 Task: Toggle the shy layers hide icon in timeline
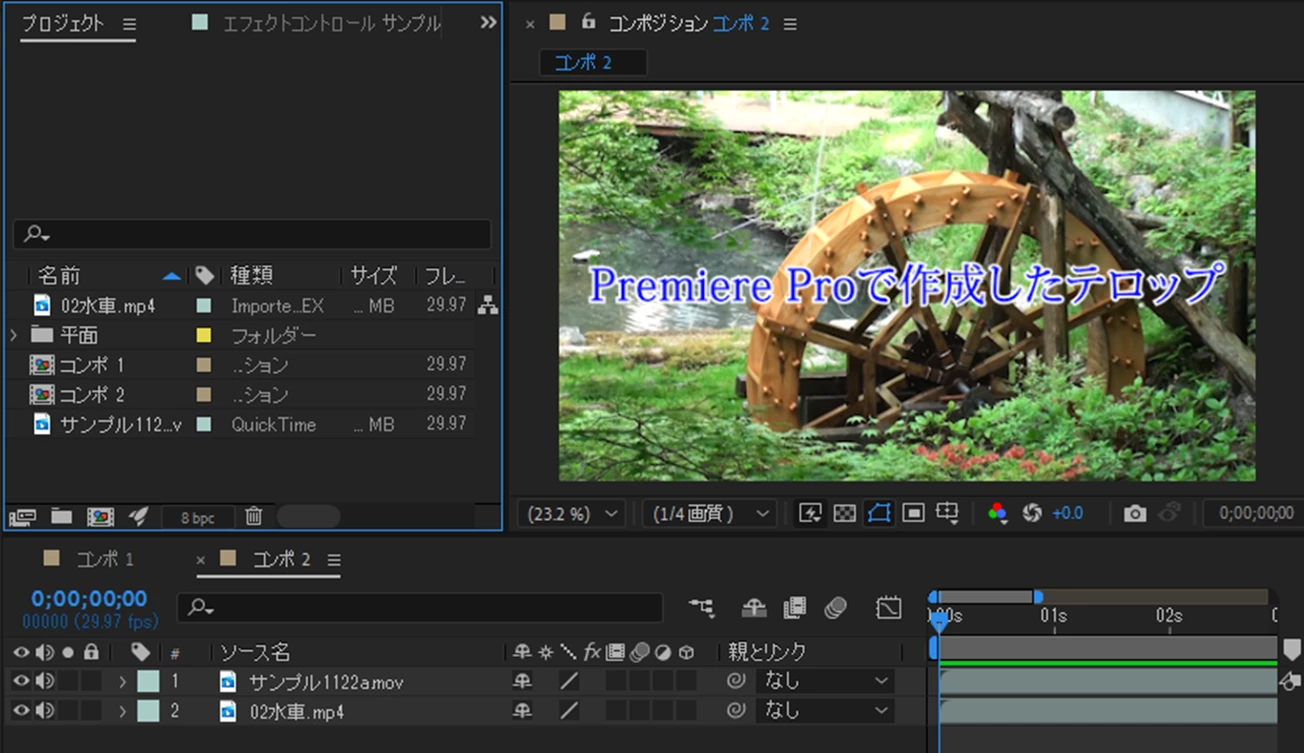click(x=754, y=607)
